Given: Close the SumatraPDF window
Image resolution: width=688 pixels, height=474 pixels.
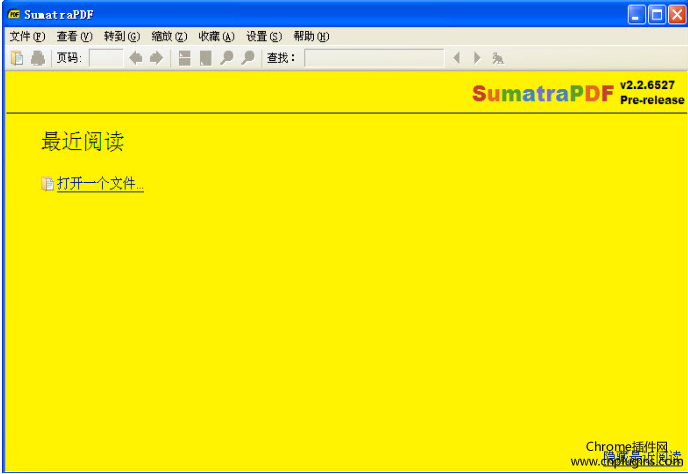Looking at the screenshot, I should click(677, 15).
